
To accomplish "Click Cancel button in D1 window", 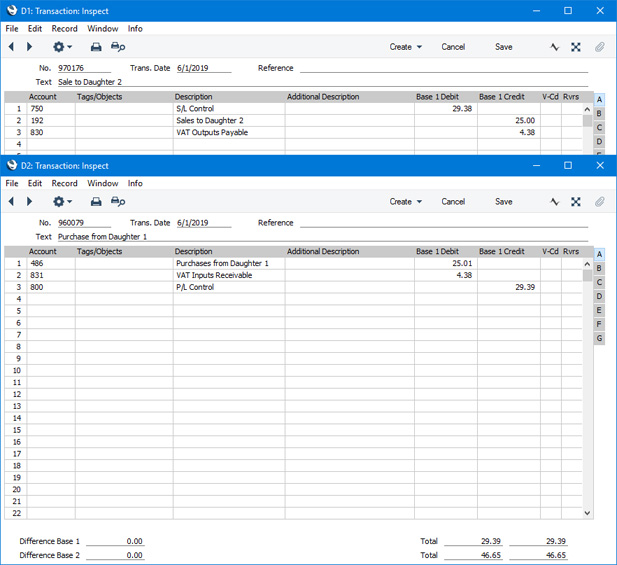I will (x=453, y=47).
